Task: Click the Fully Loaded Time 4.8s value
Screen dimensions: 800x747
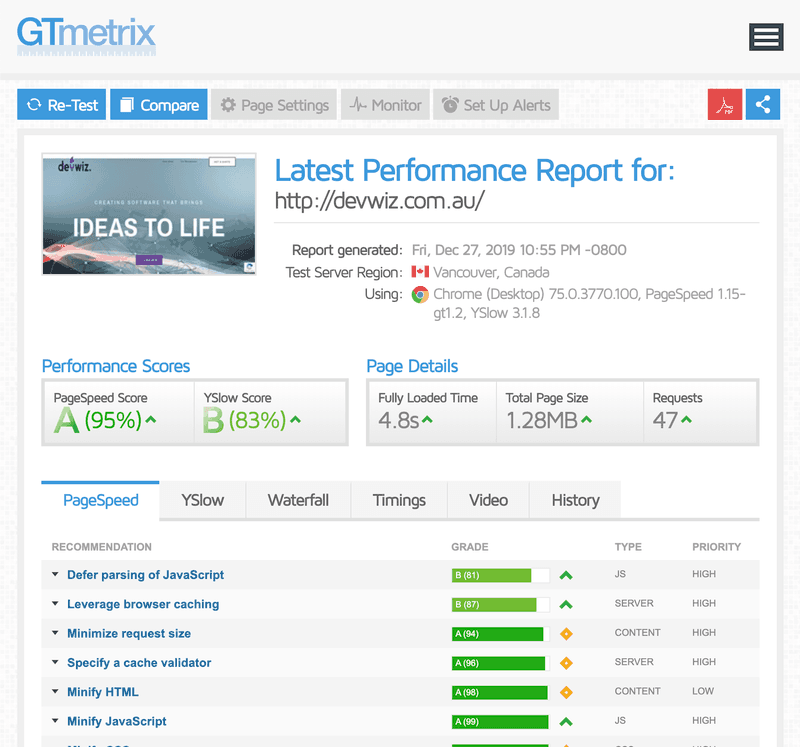Action: [398, 420]
